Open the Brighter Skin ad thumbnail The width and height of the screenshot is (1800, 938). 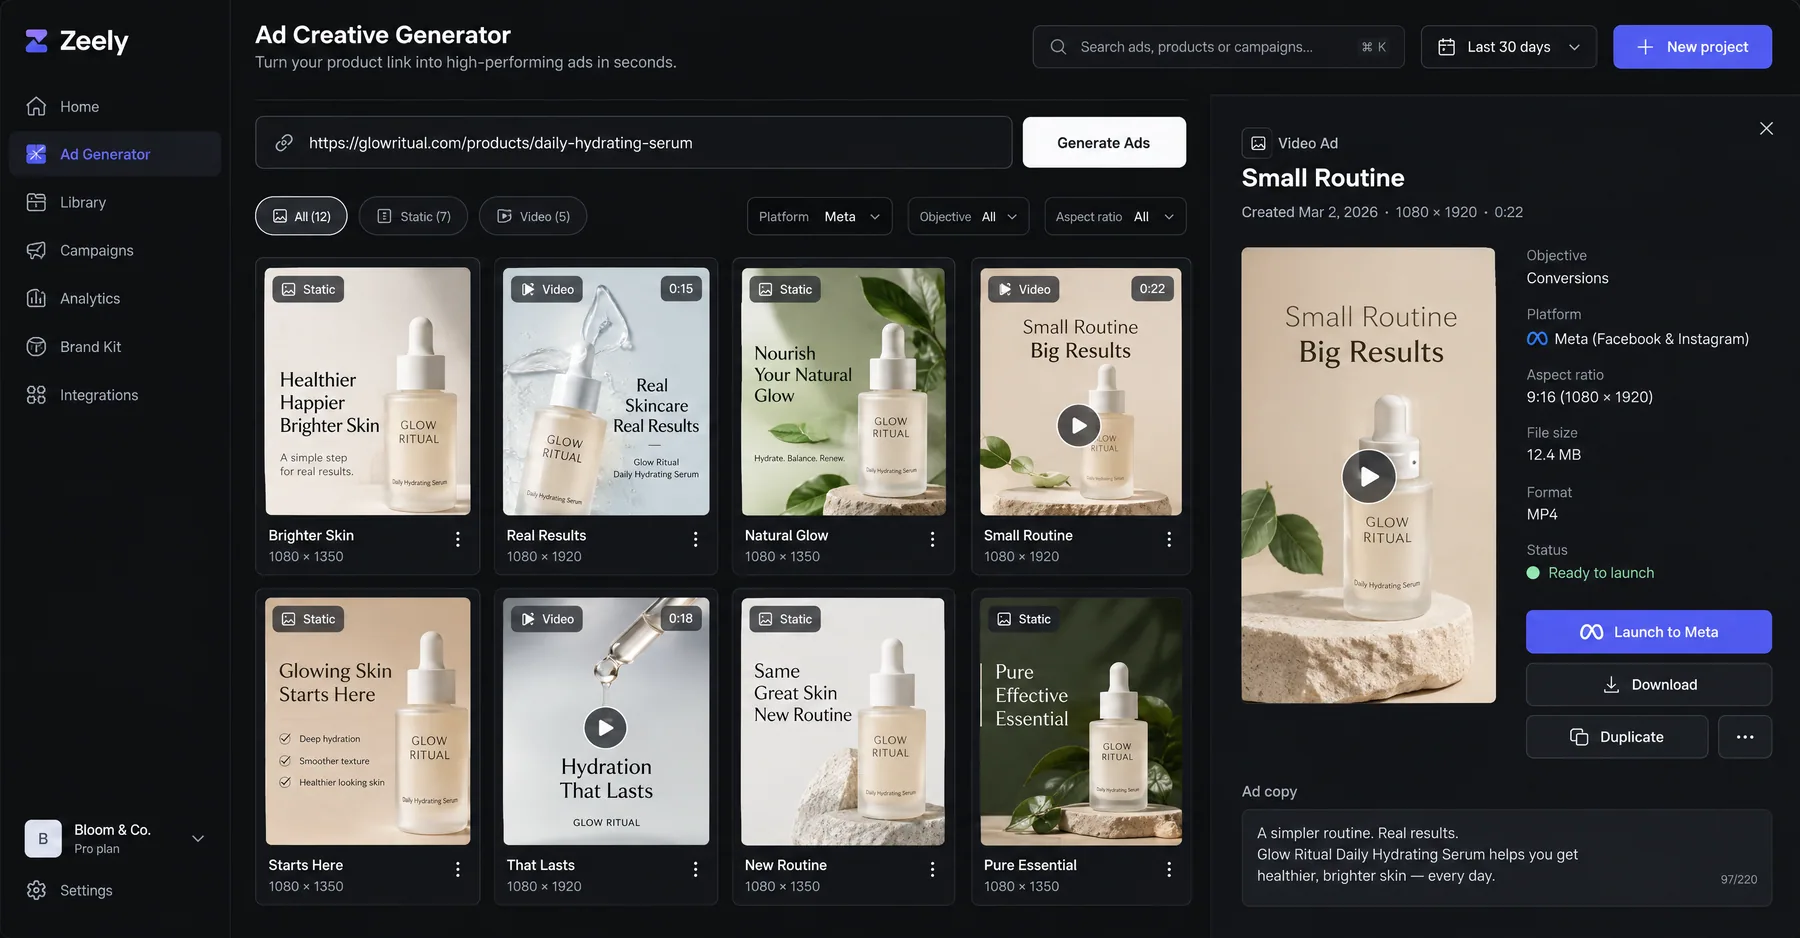pos(368,391)
